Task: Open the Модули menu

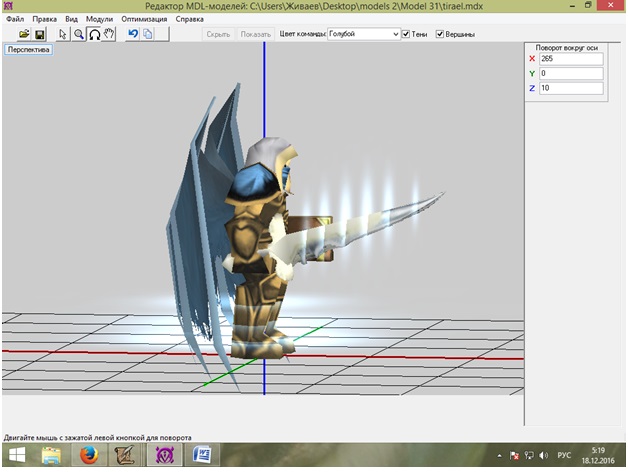Action: pos(100,19)
